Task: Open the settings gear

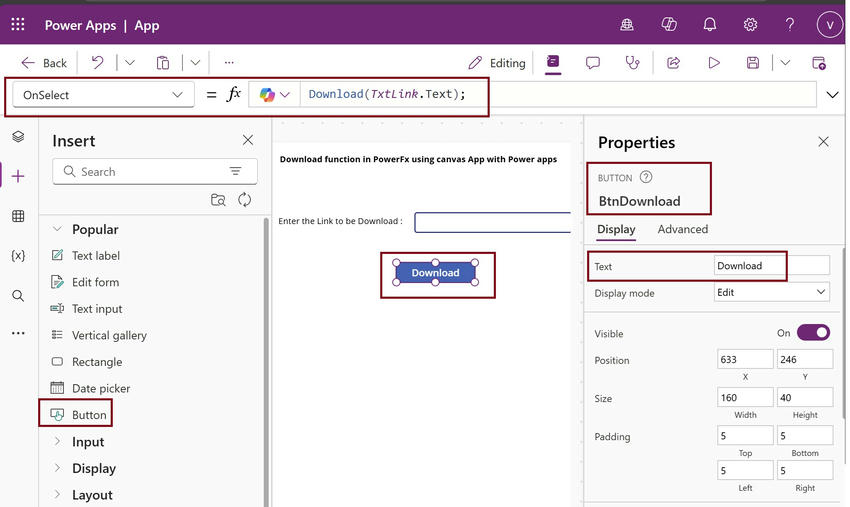Action: click(x=750, y=24)
